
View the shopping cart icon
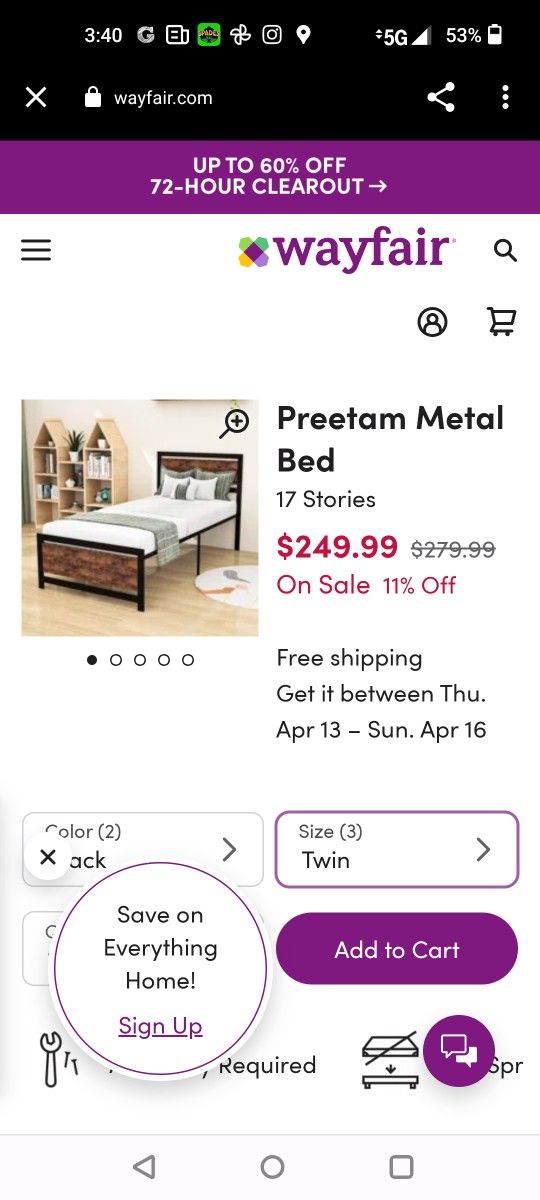click(x=501, y=322)
